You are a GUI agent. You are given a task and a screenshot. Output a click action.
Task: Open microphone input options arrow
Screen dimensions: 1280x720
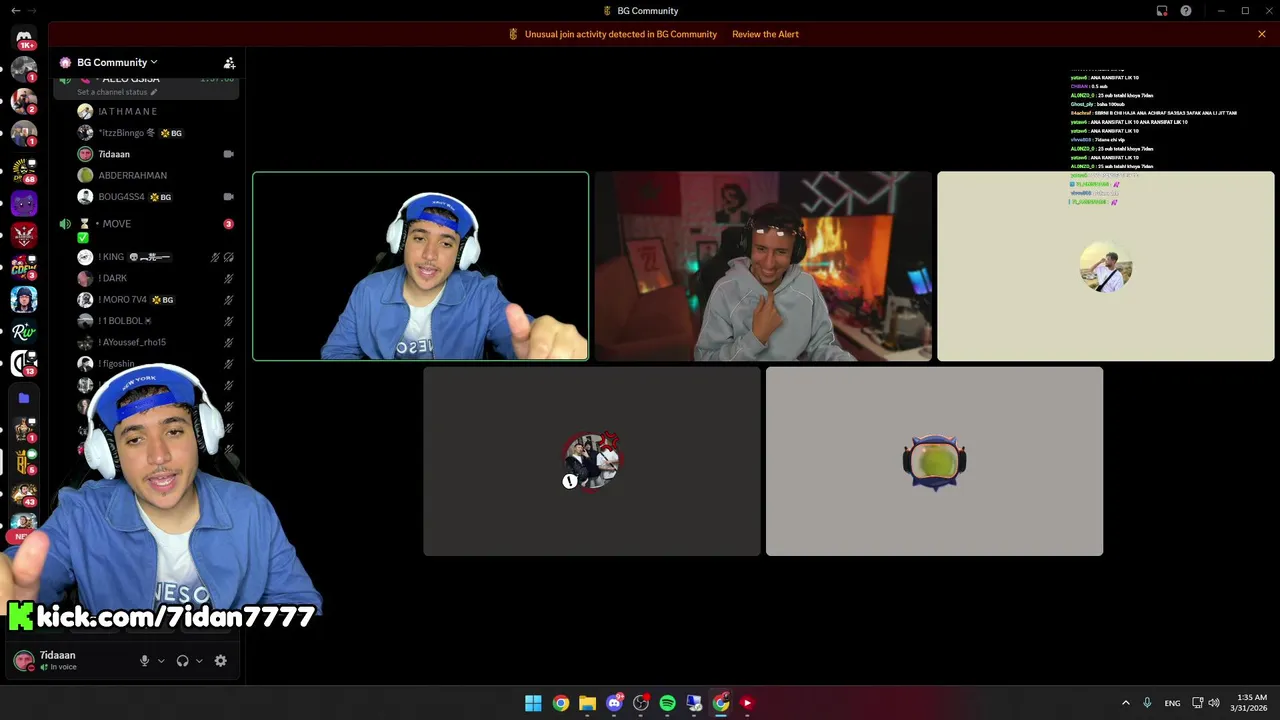pos(161,661)
